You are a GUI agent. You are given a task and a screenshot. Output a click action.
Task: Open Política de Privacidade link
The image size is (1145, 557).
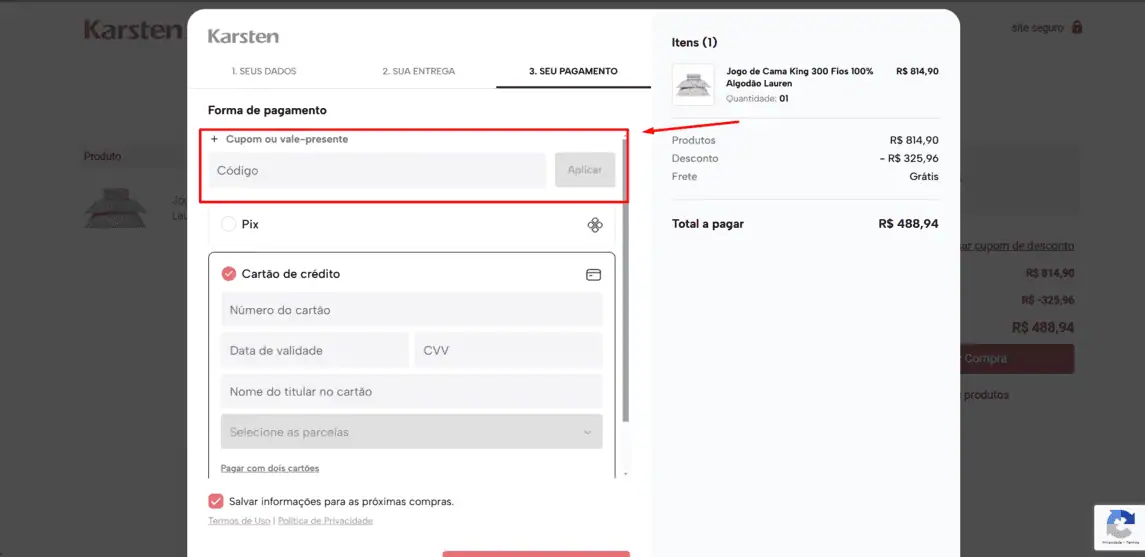coord(325,520)
